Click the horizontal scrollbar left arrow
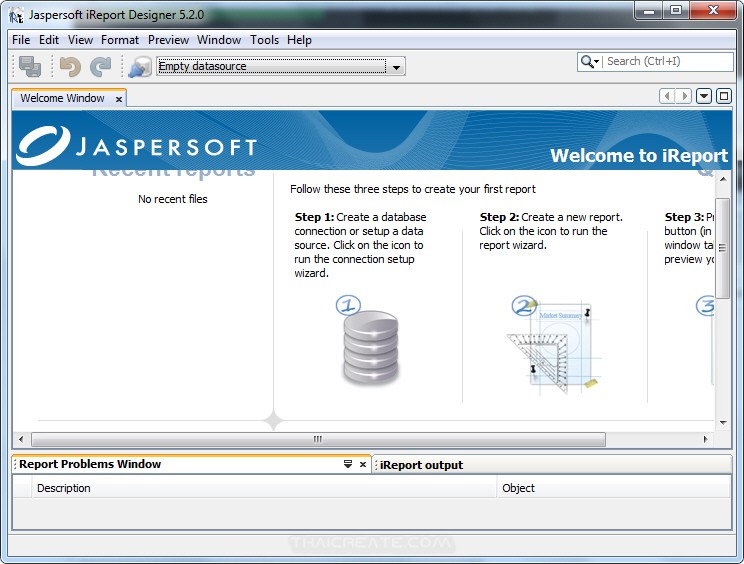Viewport: 744px width, 564px height. tap(21, 439)
